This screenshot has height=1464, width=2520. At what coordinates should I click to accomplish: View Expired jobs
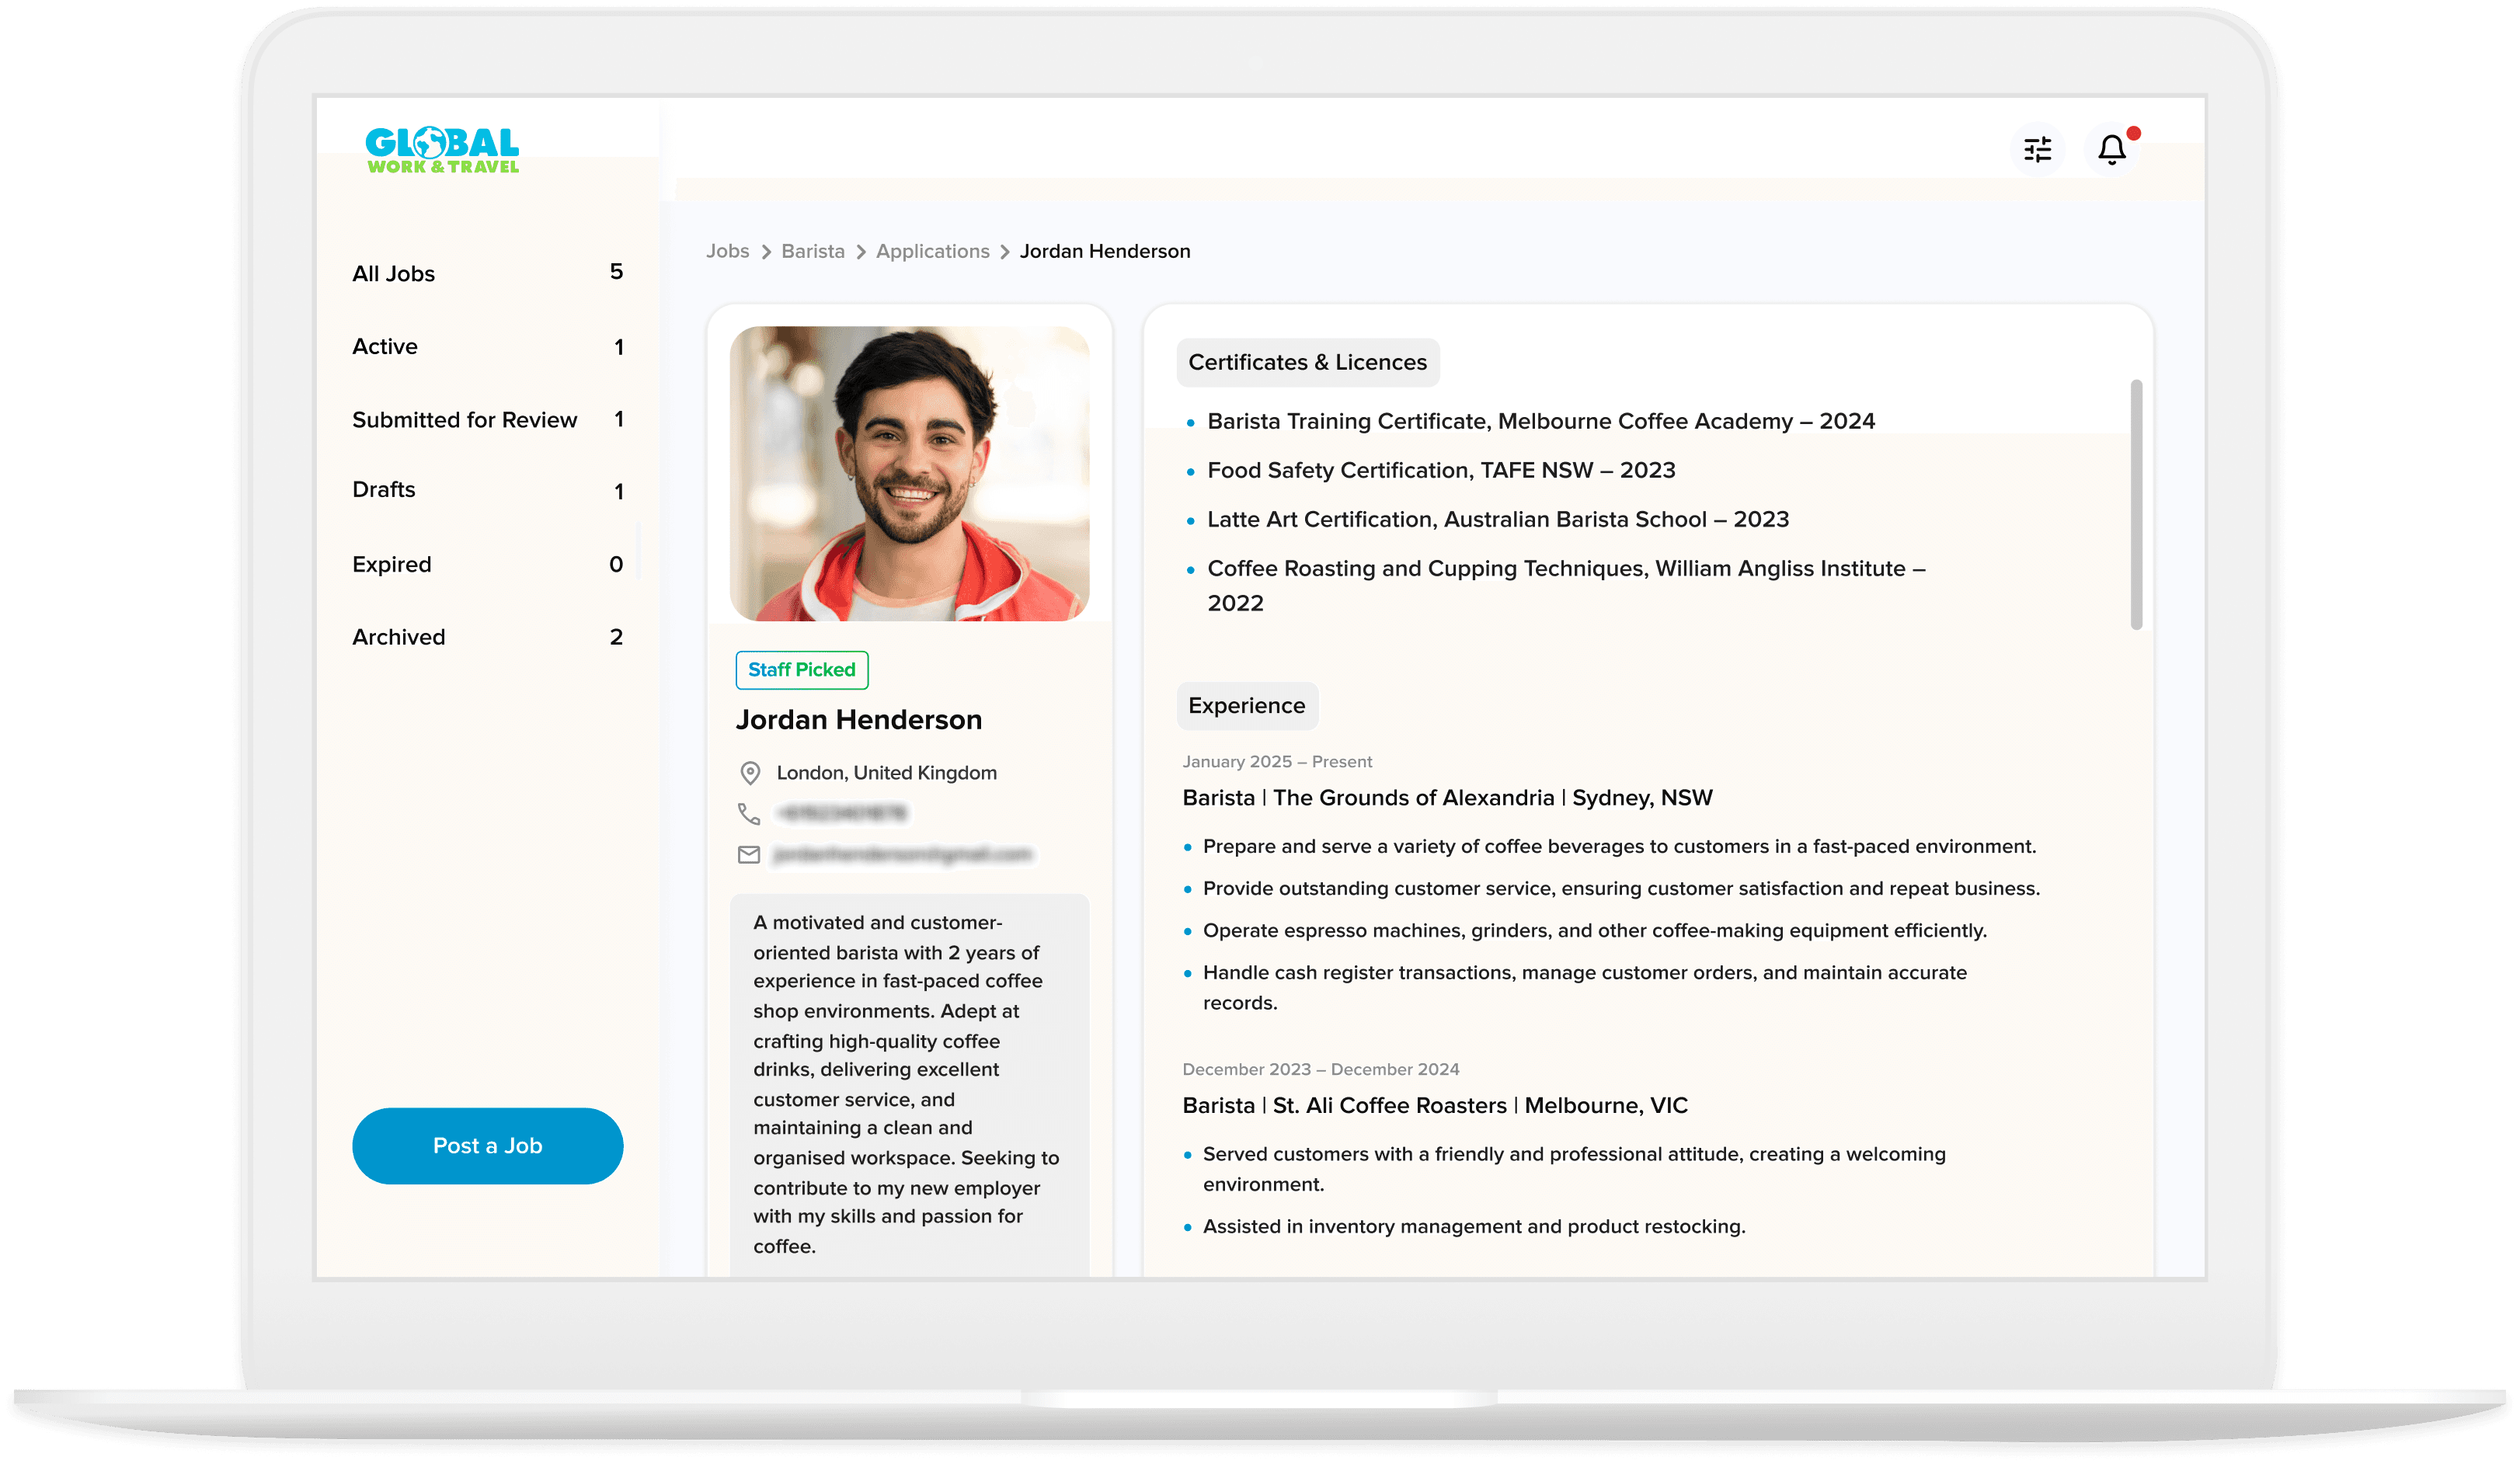coord(391,565)
